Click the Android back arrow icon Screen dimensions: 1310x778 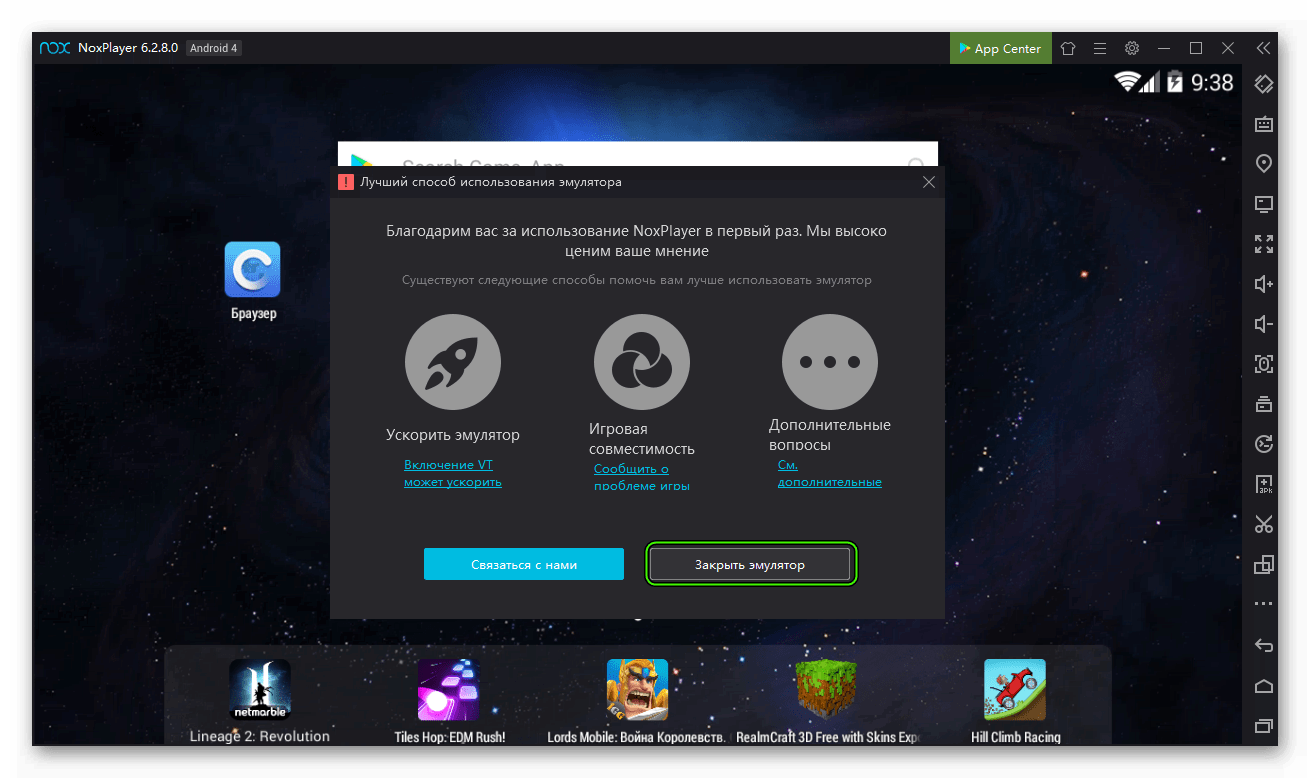pos(1263,646)
